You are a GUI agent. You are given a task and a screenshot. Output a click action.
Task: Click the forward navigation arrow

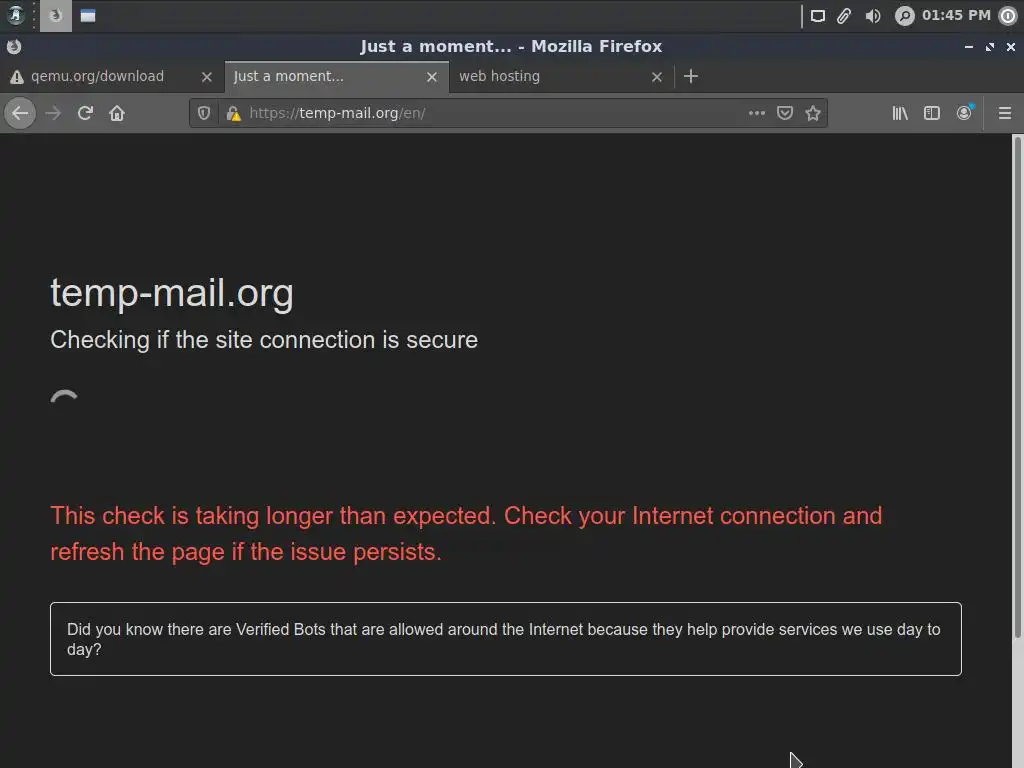(53, 113)
